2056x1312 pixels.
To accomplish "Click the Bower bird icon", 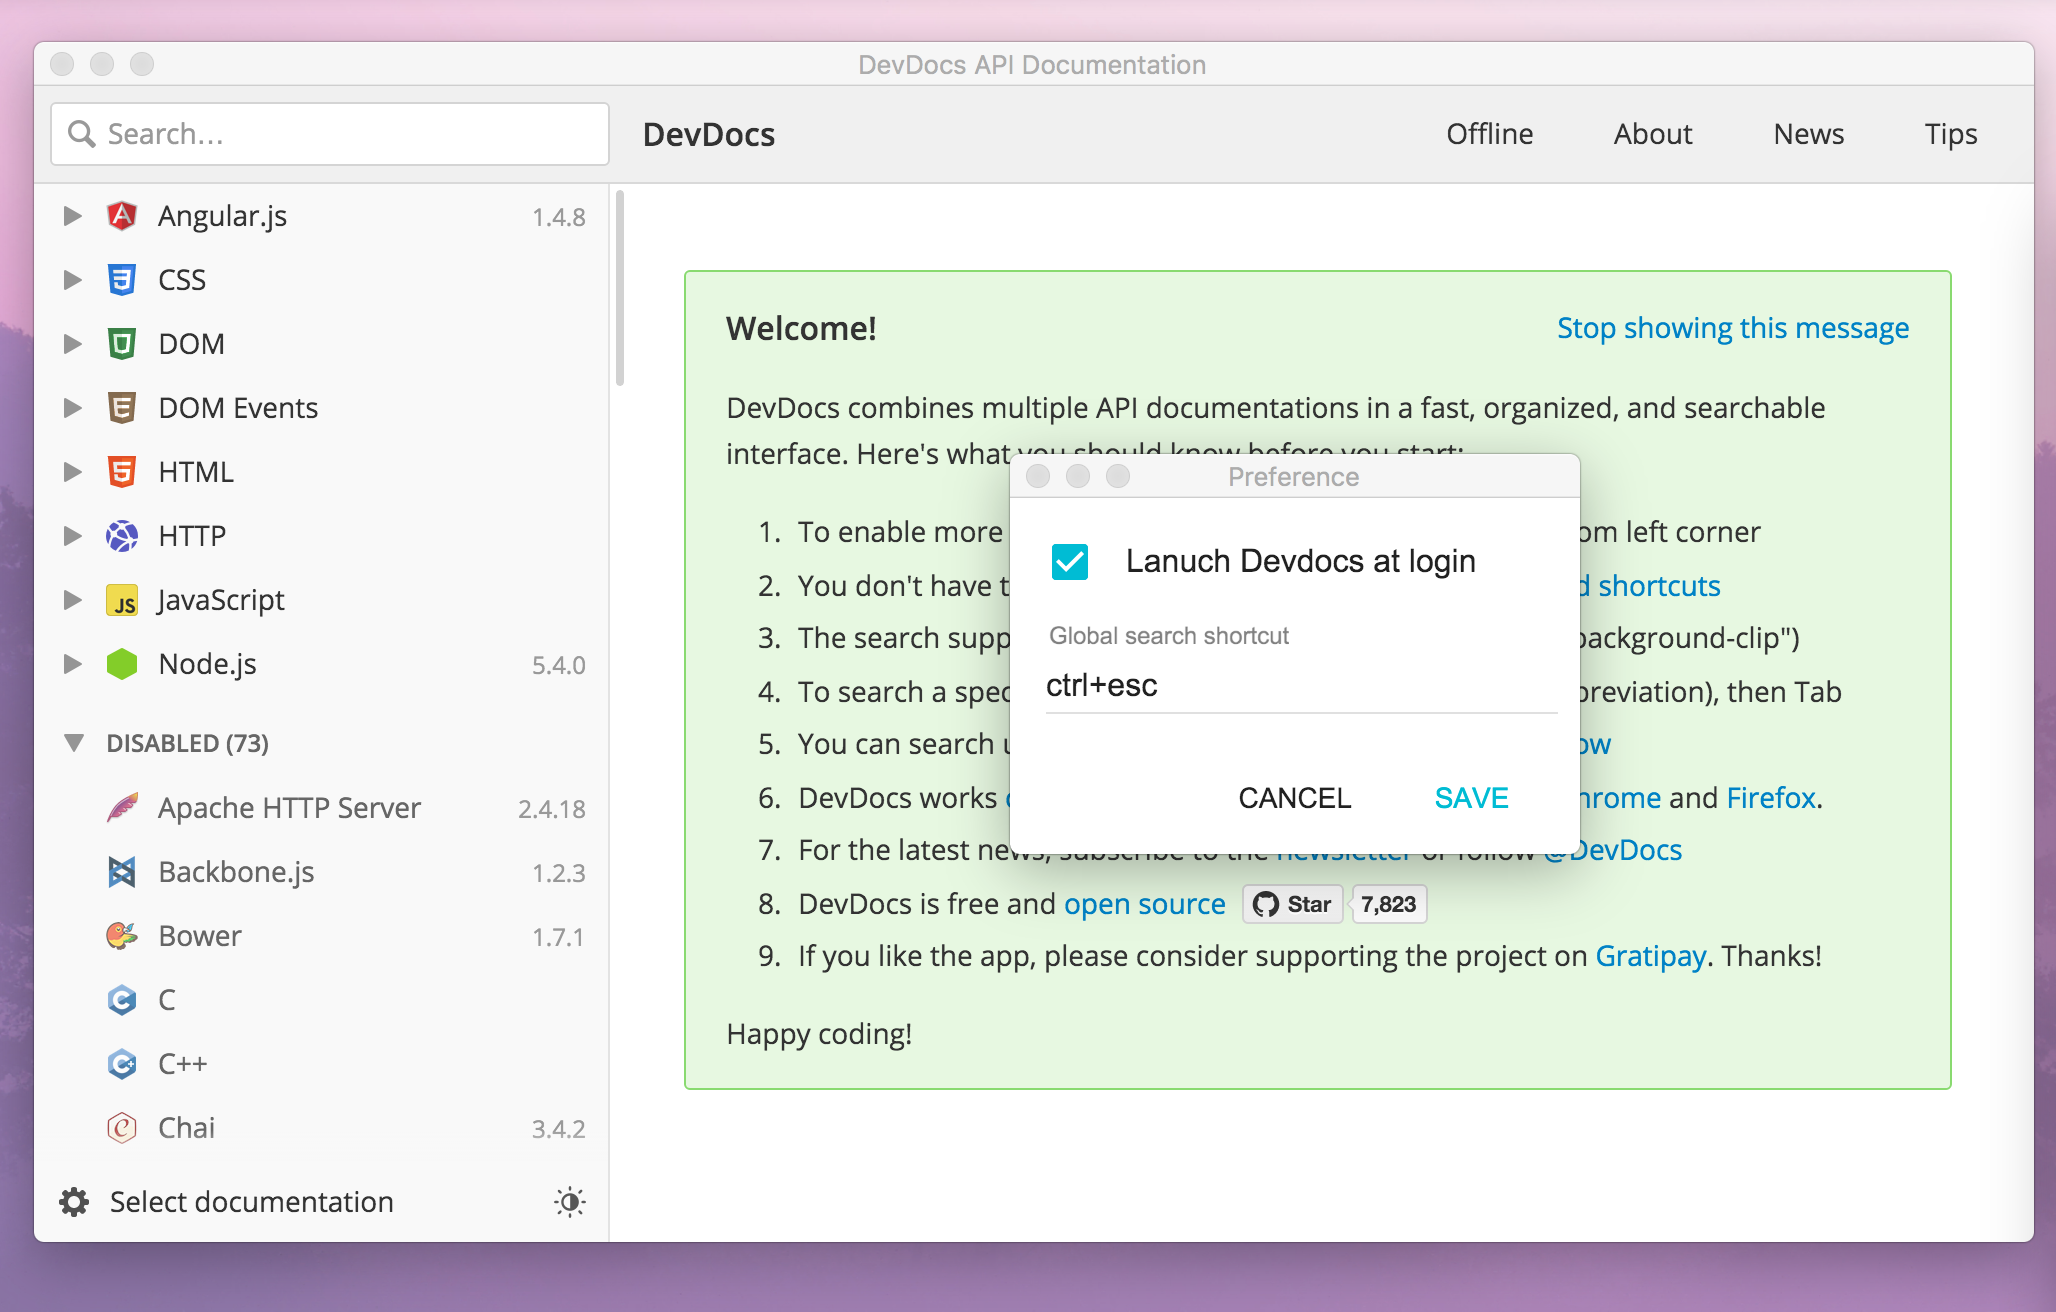I will tap(122, 936).
